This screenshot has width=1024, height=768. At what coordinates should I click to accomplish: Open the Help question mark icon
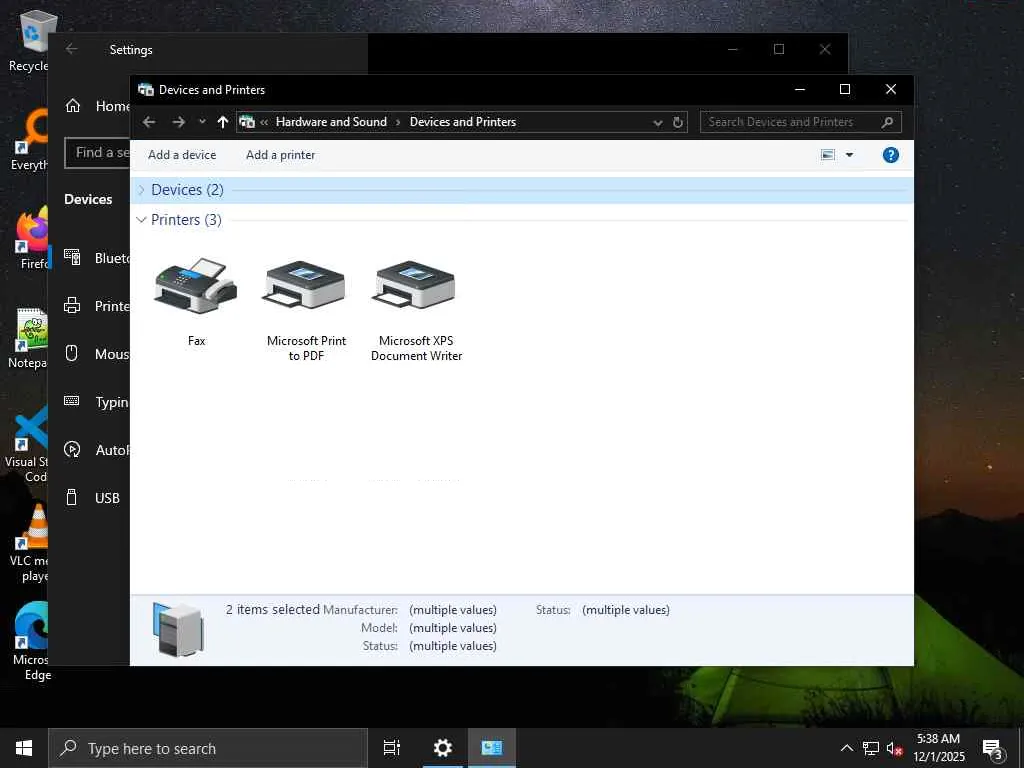click(x=890, y=155)
